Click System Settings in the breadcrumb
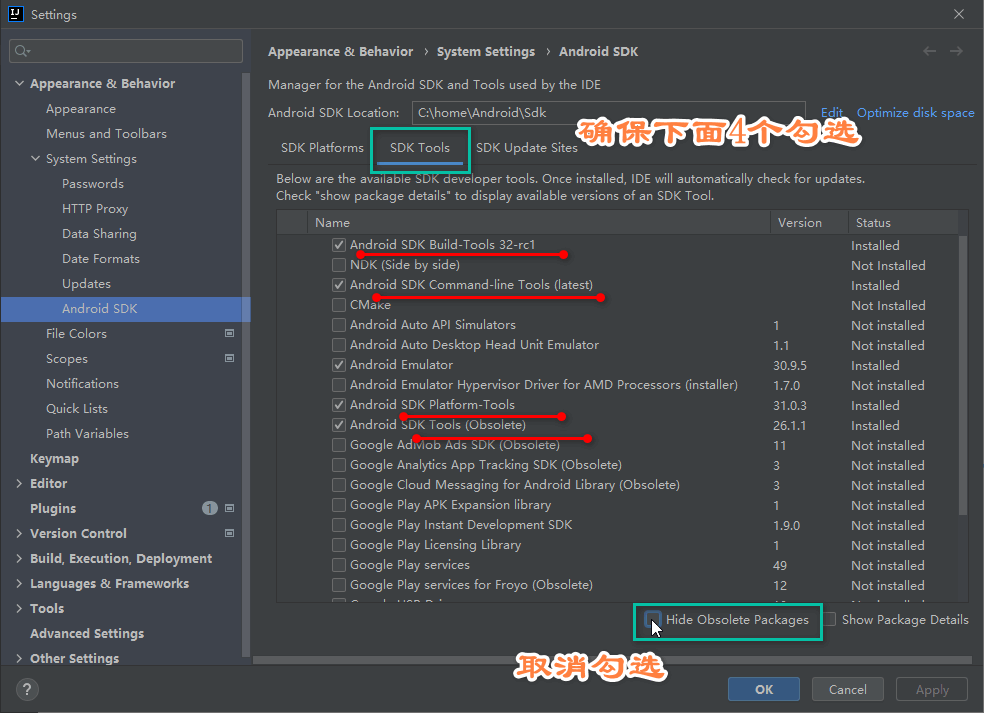This screenshot has height=713, width=984. tap(486, 51)
